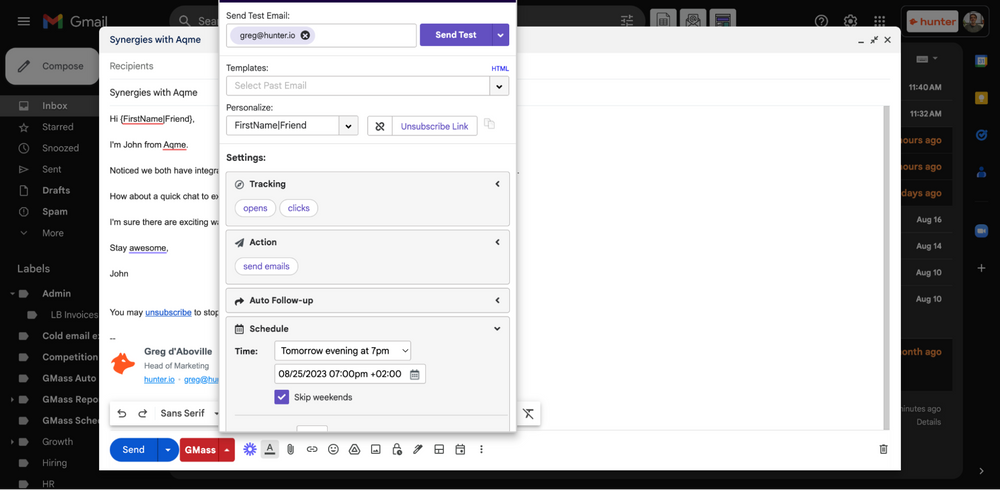Click the schedule date and time field
This screenshot has height=490, width=1000.
340,374
